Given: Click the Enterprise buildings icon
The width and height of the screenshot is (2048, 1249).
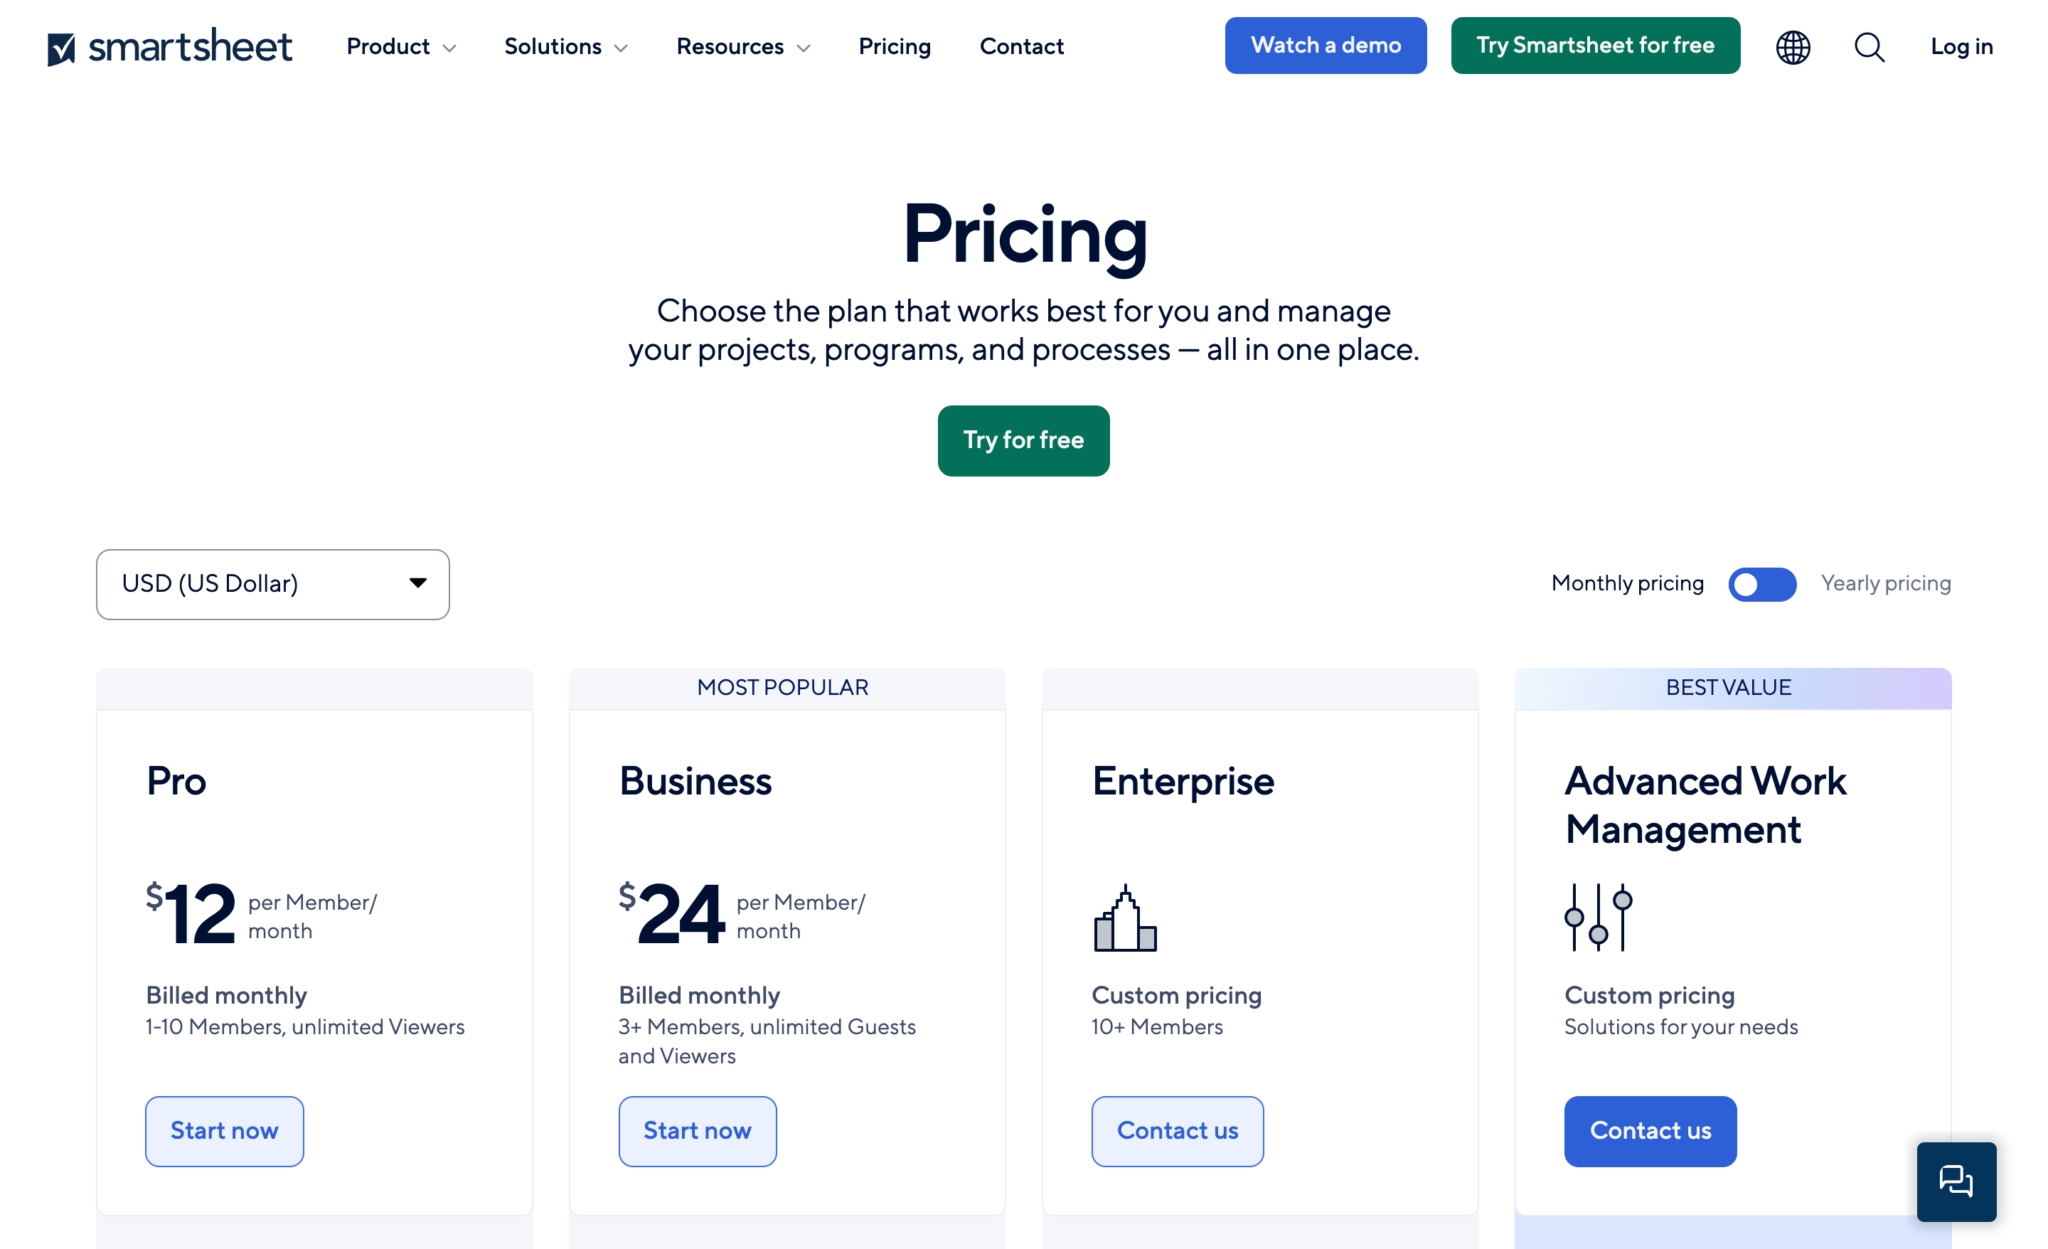Looking at the screenshot, I should click(x=1125, y=918).
